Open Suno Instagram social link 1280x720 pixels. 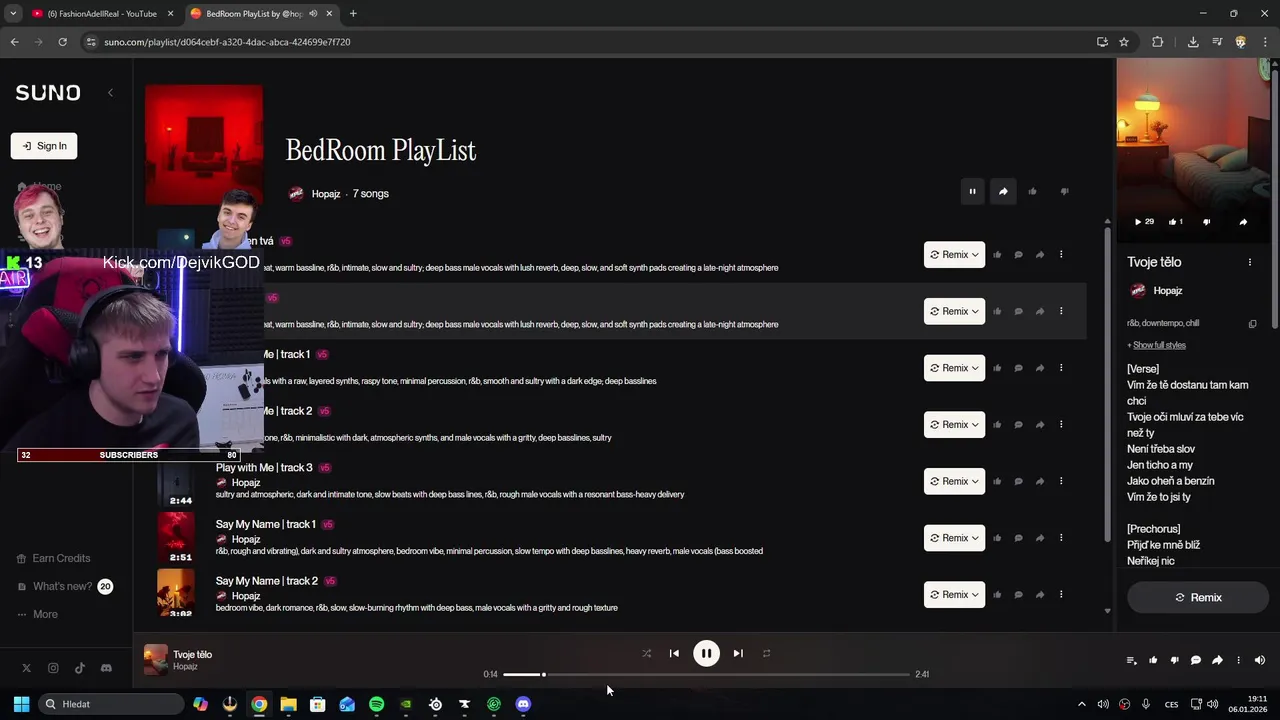tap(53, 668)
